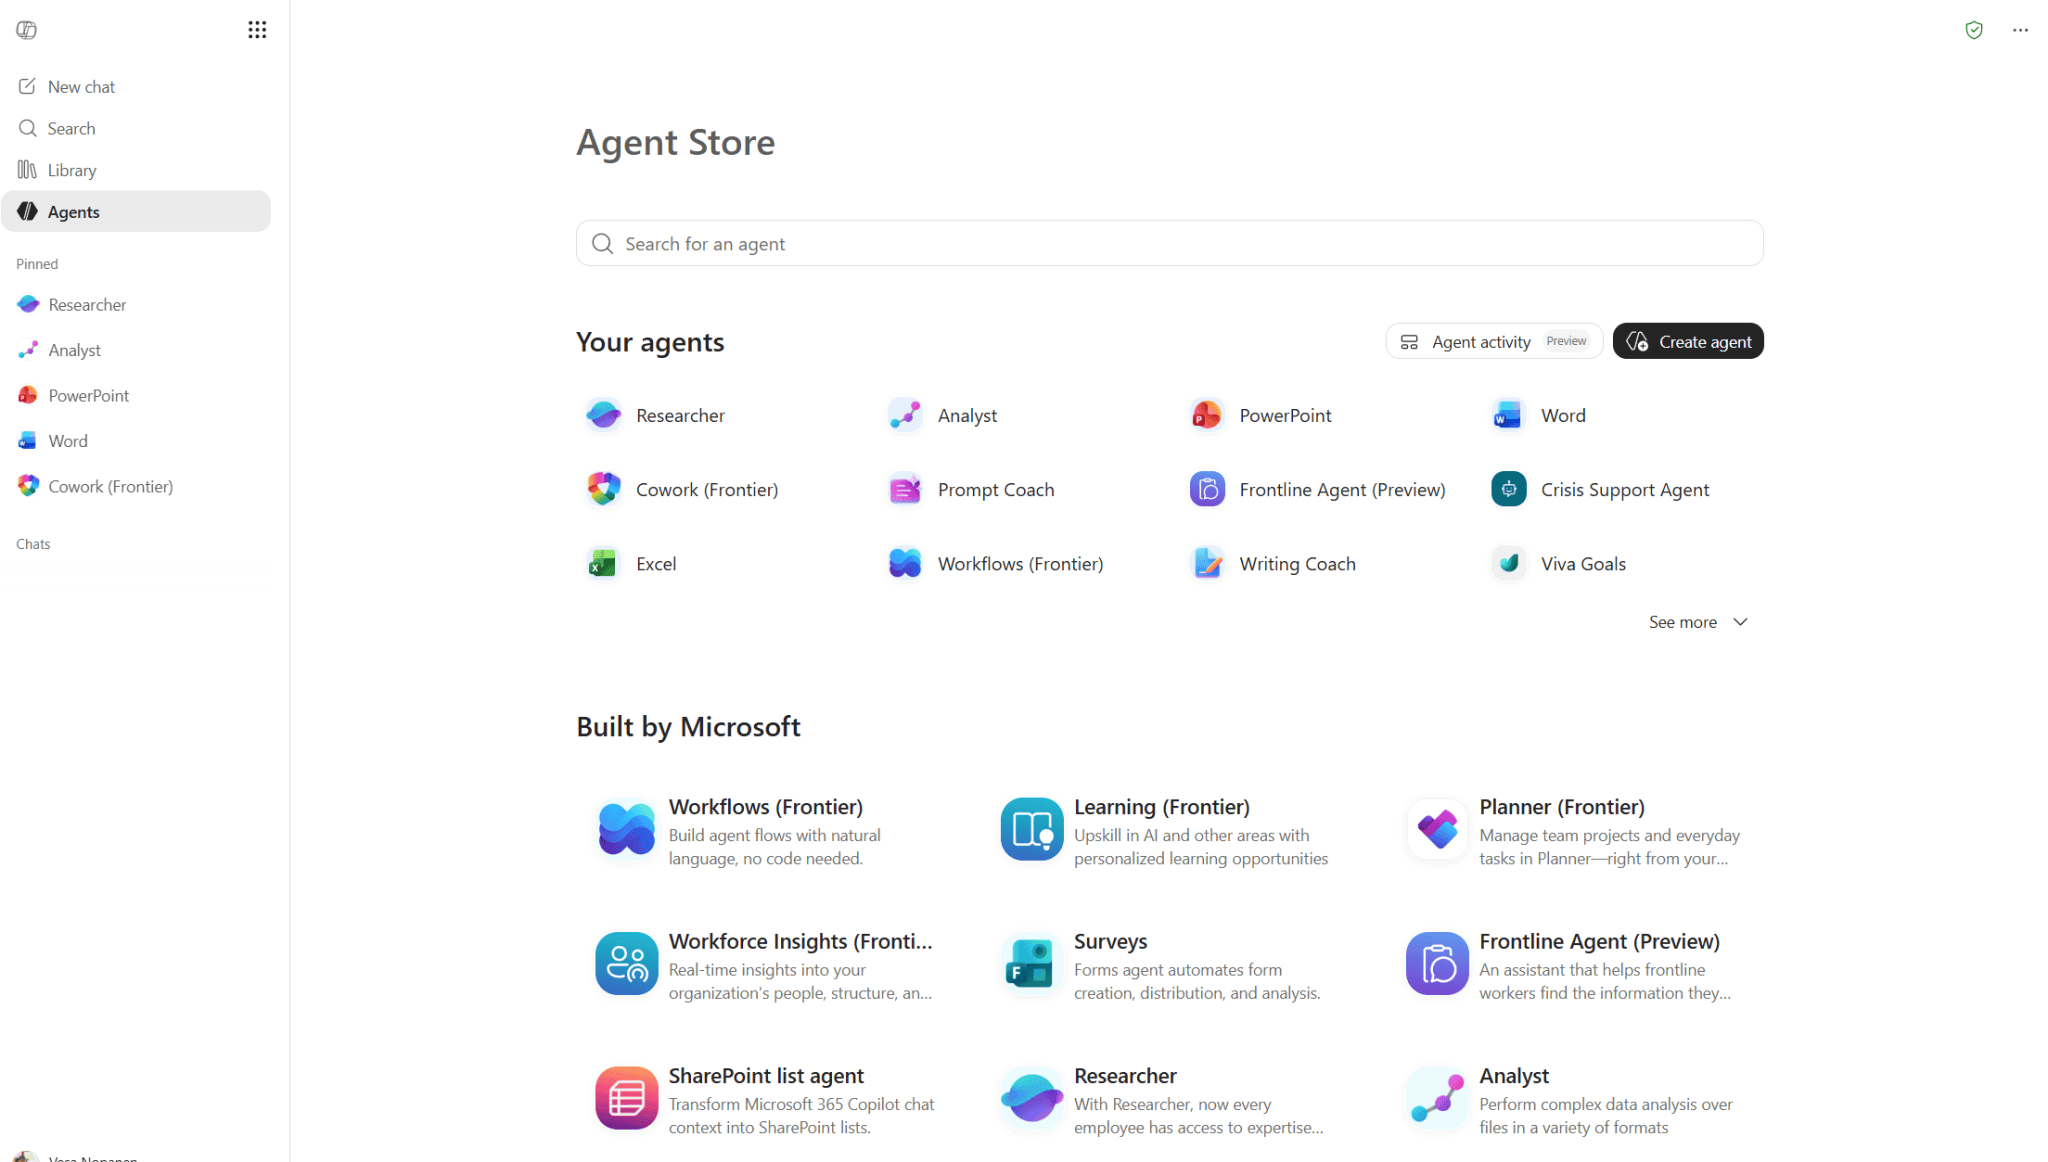Screen dimensions: 2048x1162
Task: Open Analyst under Your agents
Action: (942, 415)
